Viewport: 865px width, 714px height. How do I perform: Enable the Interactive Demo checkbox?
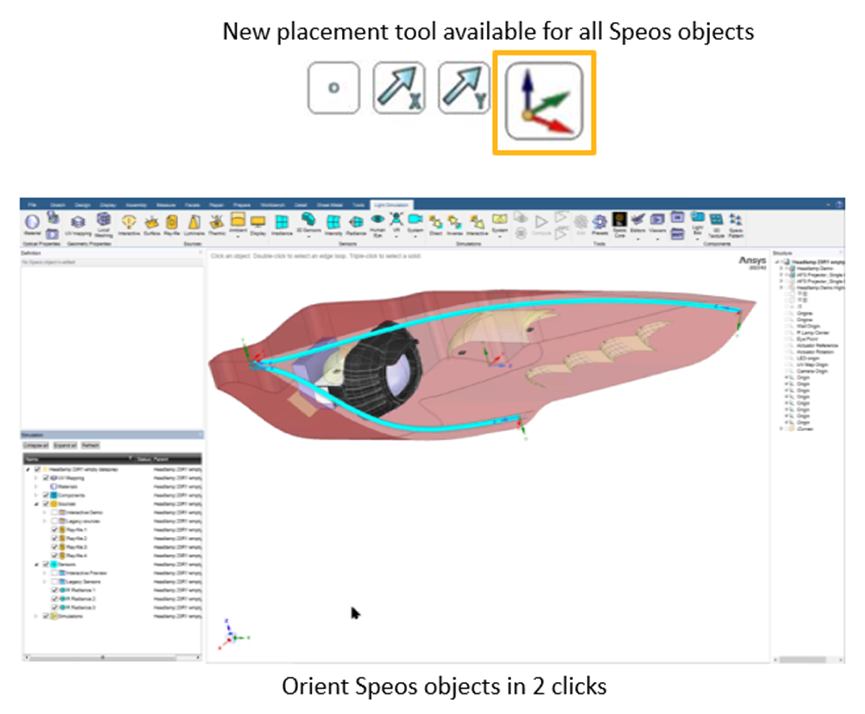[55, 513]
